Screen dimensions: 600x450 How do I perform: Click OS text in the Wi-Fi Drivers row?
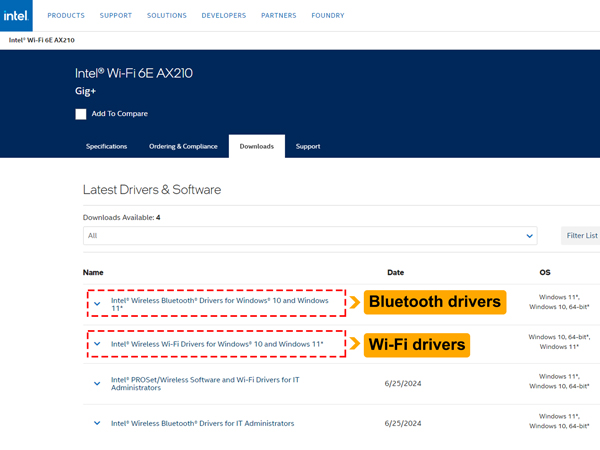coord(559,342)
